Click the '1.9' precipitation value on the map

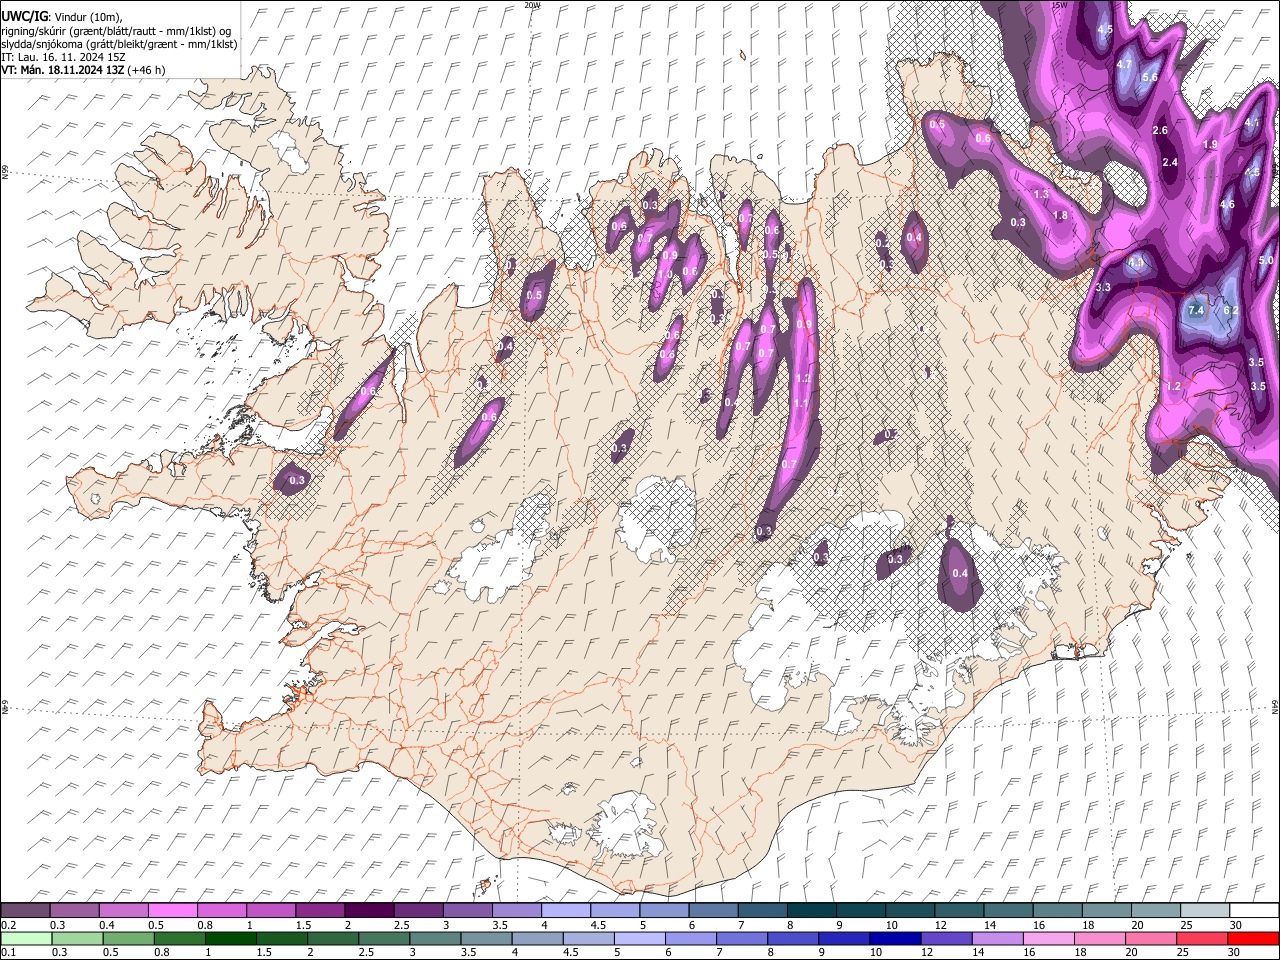pyautogui.click(x=1210, y=145)
